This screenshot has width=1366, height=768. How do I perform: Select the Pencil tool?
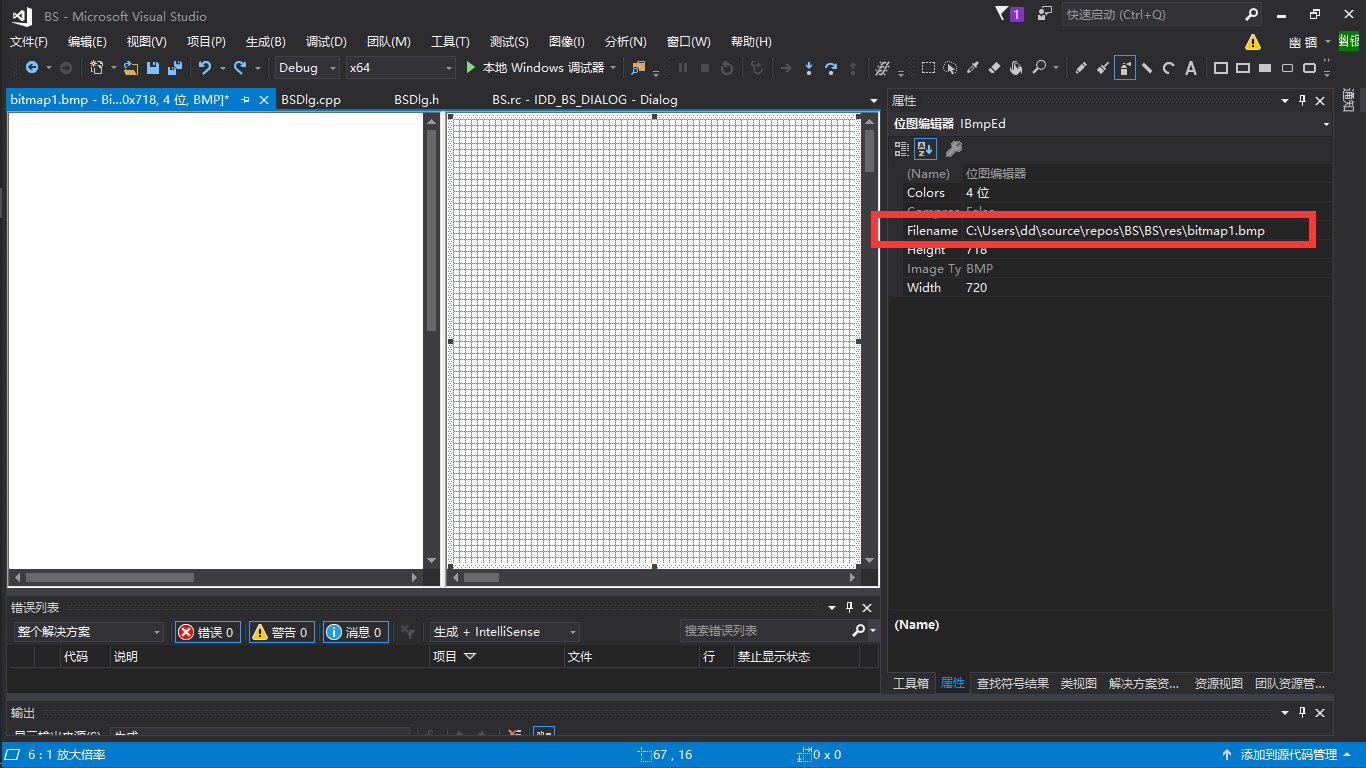1081,68
